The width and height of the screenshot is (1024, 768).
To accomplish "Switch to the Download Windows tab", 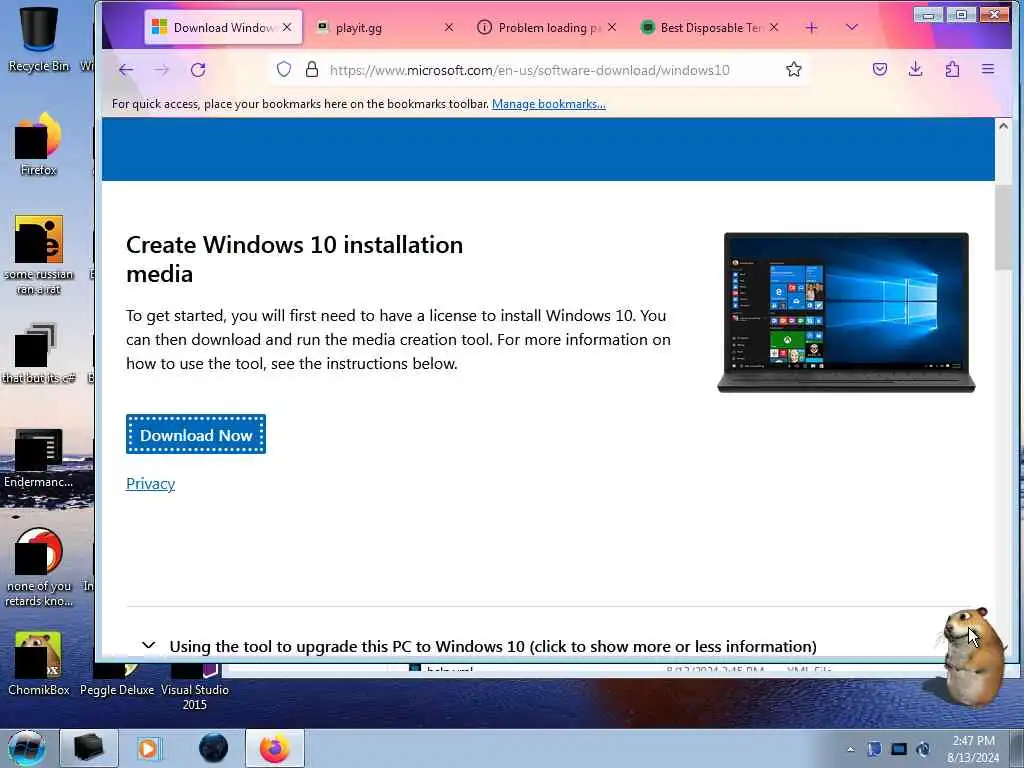I will click(223, 27).
